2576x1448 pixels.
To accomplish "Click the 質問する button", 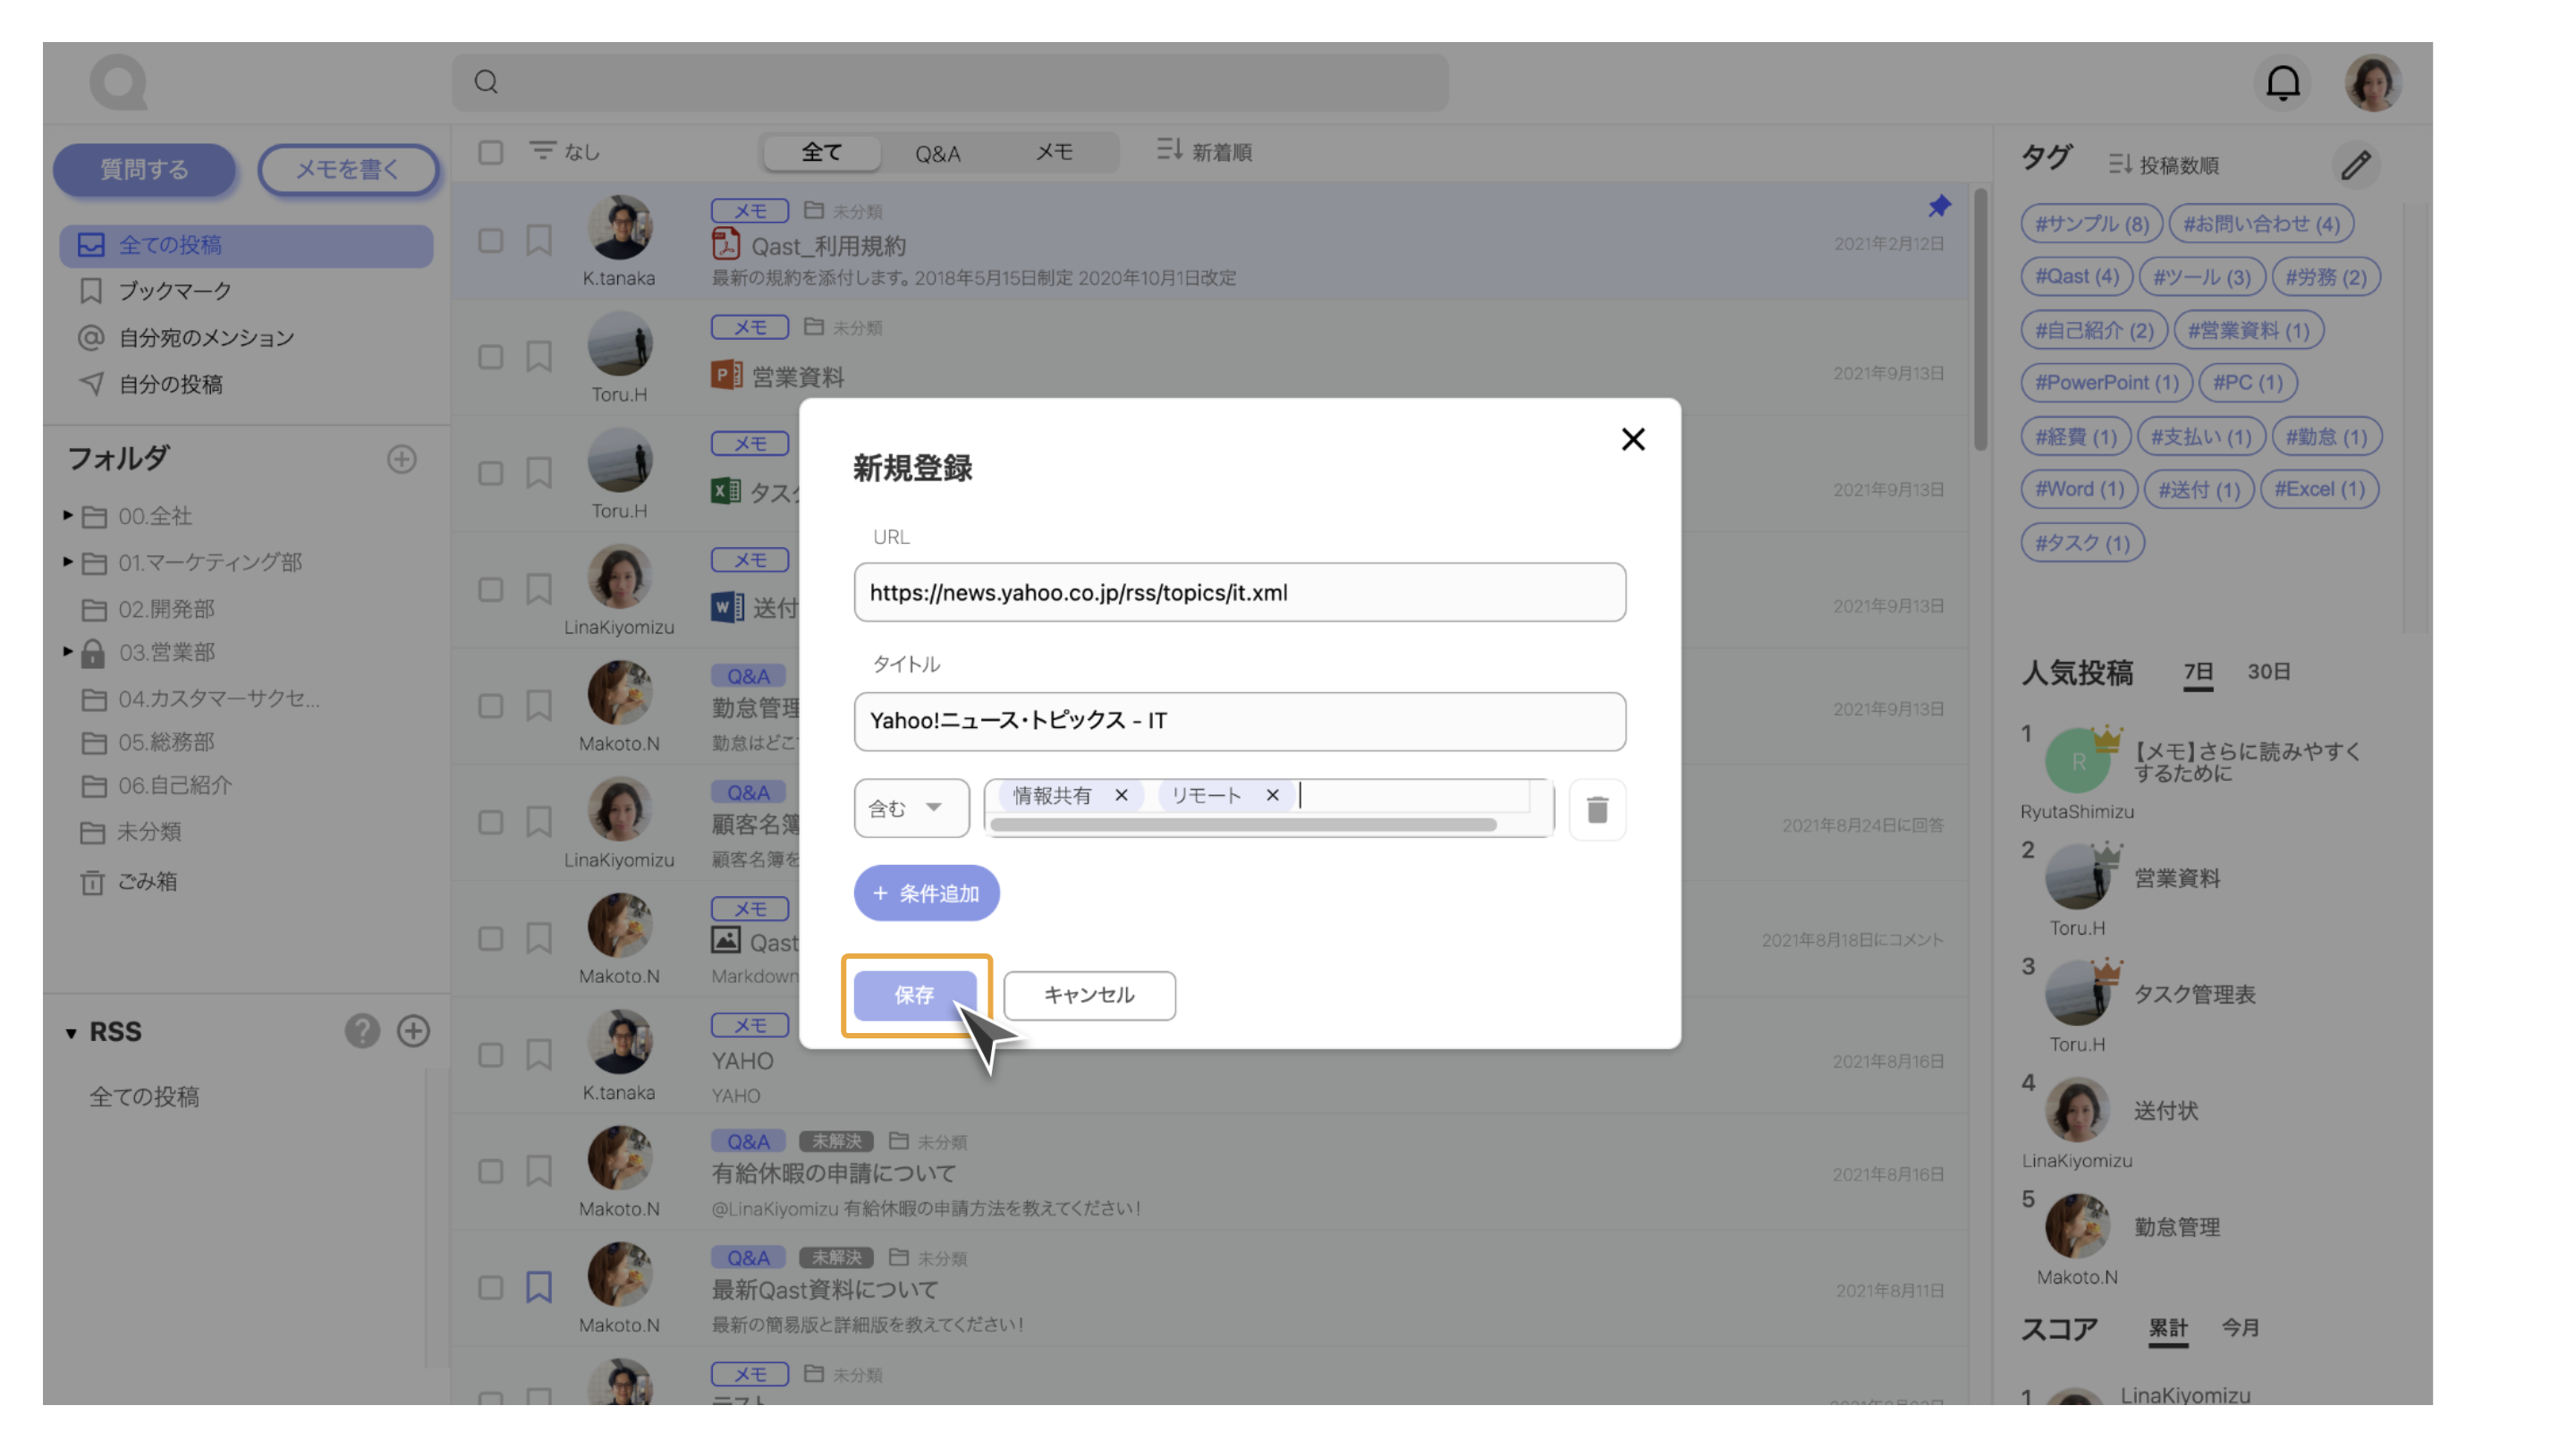I will (144, 170).
